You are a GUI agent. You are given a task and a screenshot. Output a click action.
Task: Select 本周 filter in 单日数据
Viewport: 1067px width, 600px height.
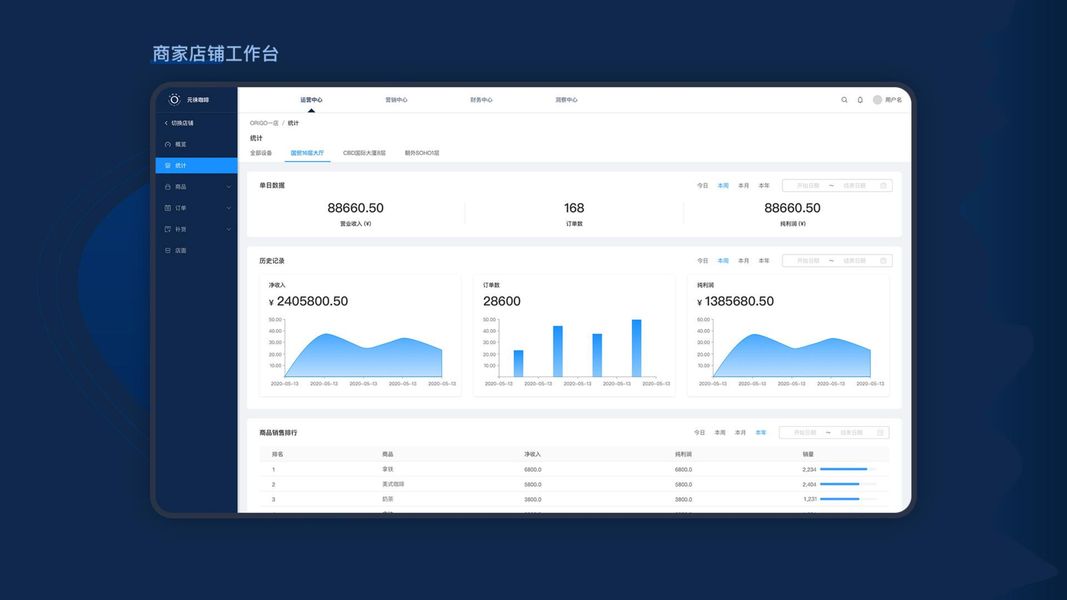click(x=723, y=186)
